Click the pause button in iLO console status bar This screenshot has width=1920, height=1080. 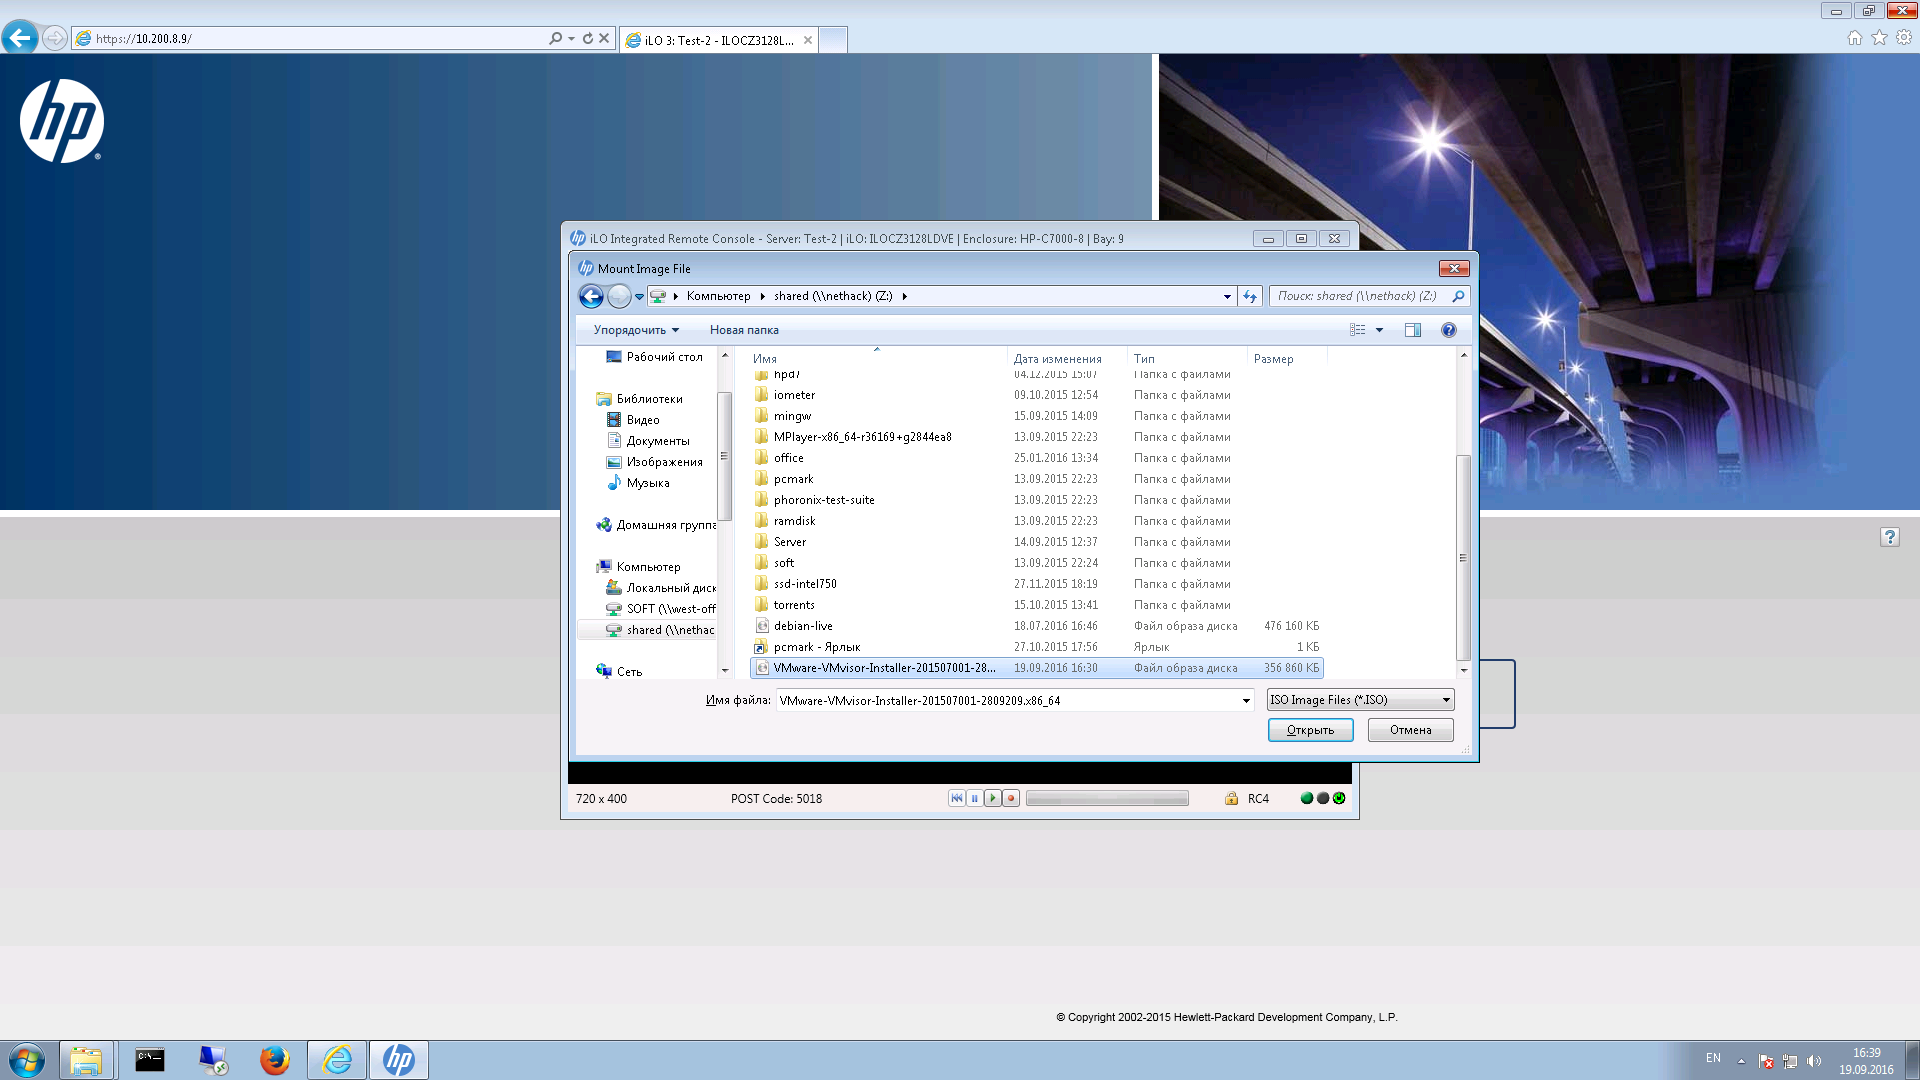click(x=975, y=798)
